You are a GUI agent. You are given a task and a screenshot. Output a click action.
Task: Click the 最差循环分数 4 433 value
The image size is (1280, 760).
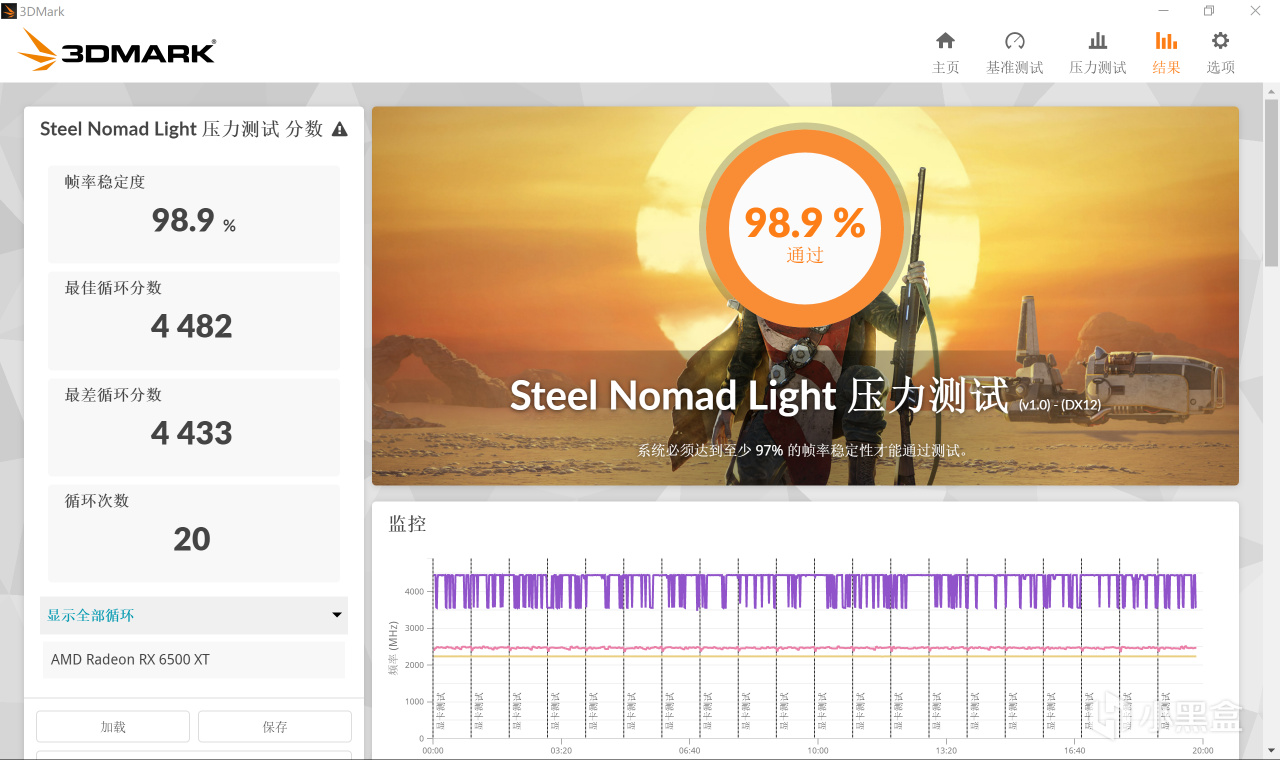coord(192,433)
